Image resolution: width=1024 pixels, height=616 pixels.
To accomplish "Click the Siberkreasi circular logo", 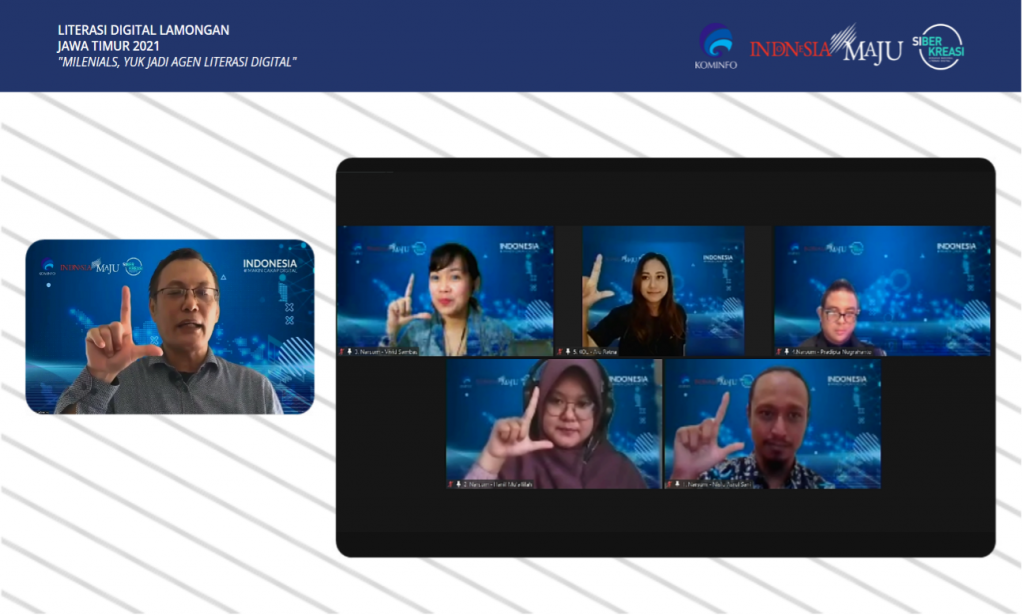I will [940, 46].
